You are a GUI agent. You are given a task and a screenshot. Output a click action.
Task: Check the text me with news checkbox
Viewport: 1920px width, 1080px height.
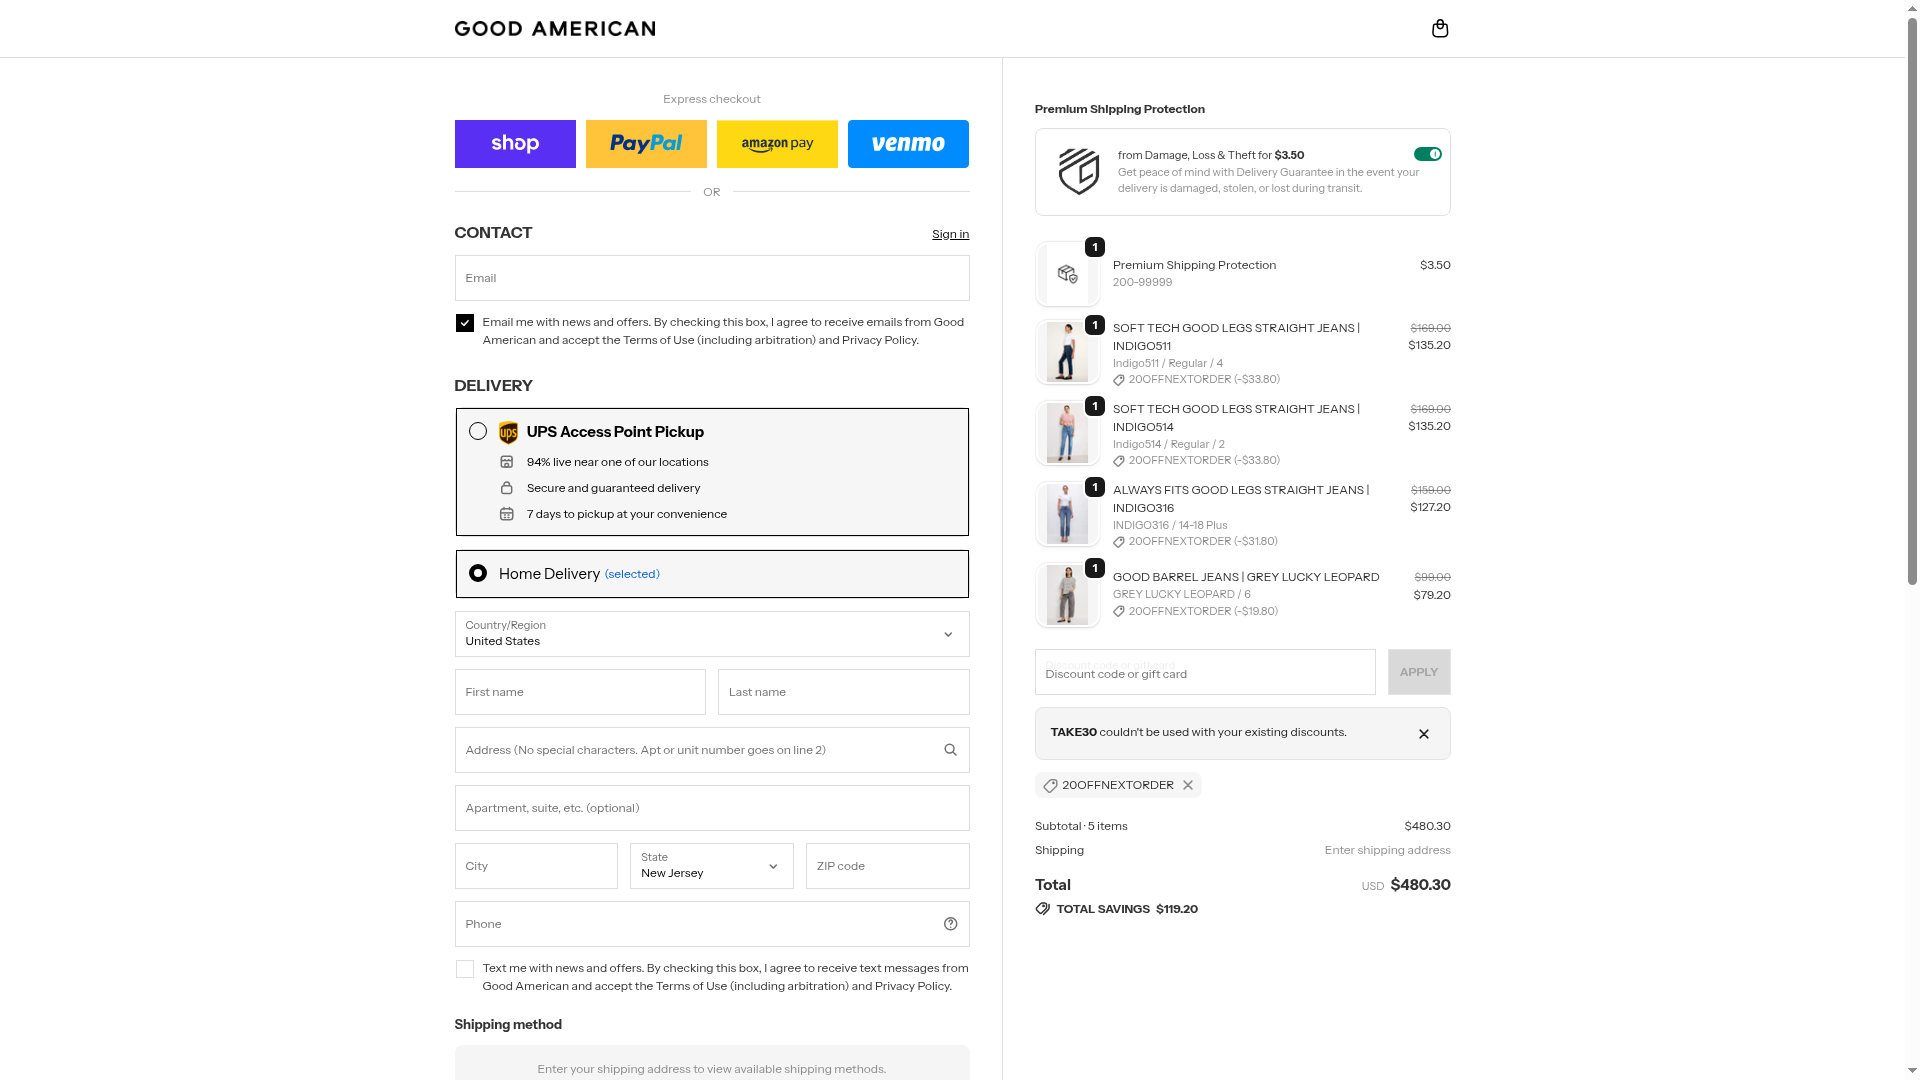click(x=465, y=969)
